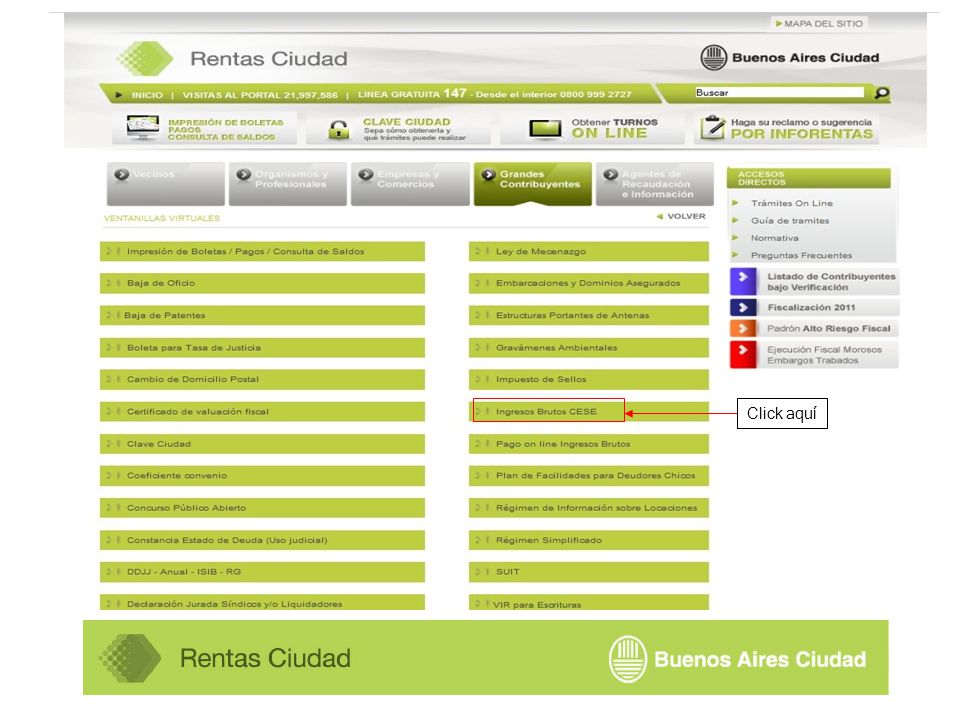Click Impuesto de Sellos option
This screenshot has height=720, width=960.
pyautogui.click(x=589, y=380)
